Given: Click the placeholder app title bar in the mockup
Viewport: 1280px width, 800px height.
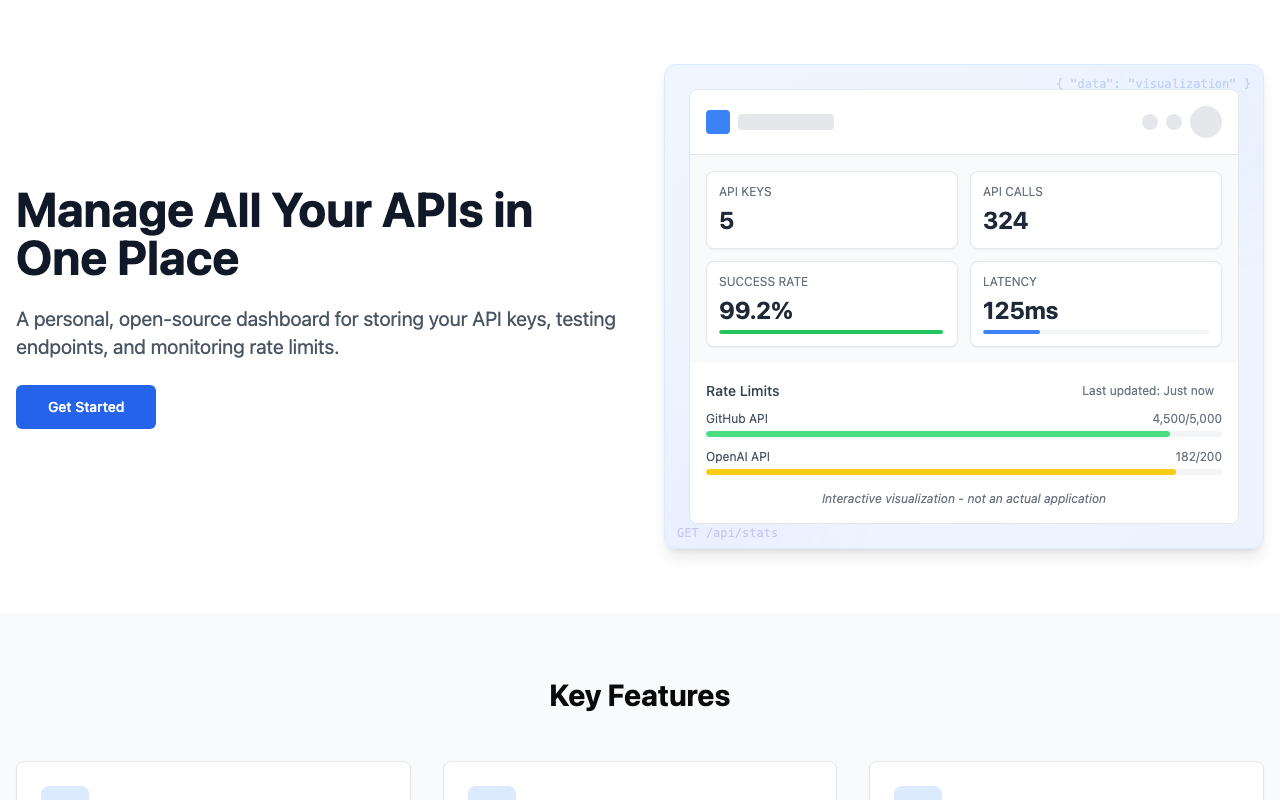Looking at the screenshot, I should click(x=785, y=121).
